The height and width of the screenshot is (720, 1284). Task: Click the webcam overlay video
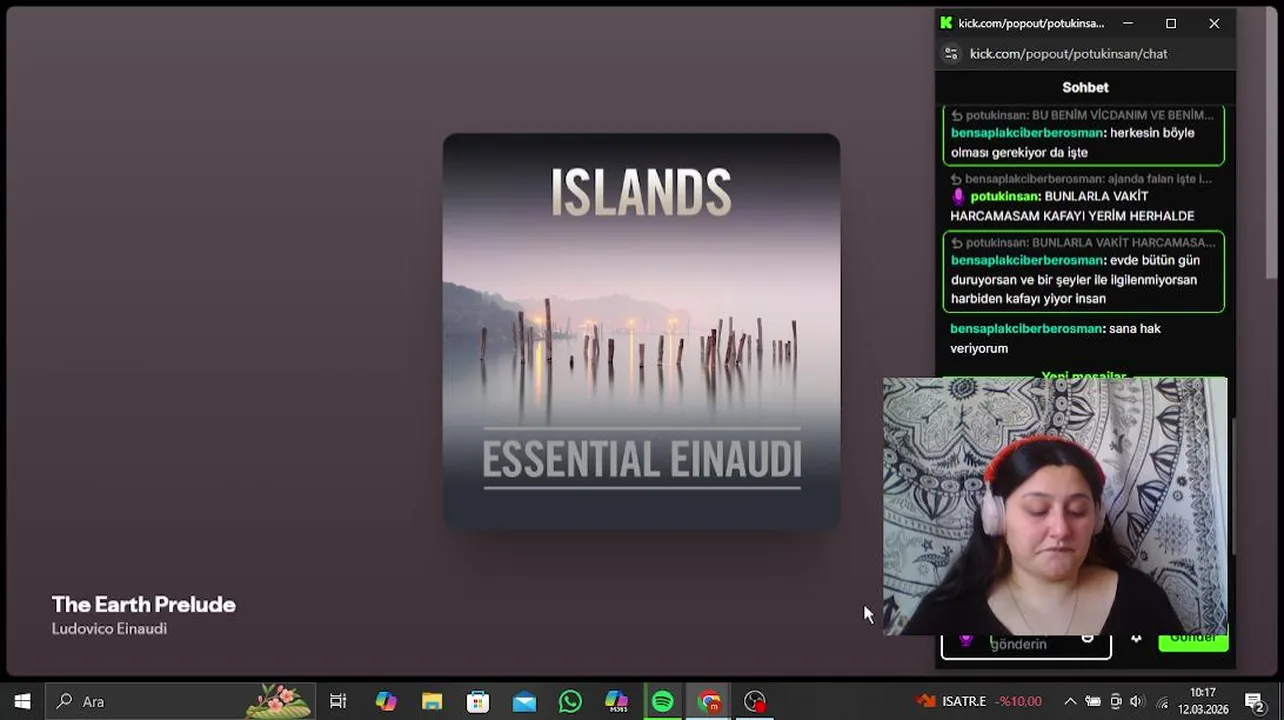[x=1055, y=506]
